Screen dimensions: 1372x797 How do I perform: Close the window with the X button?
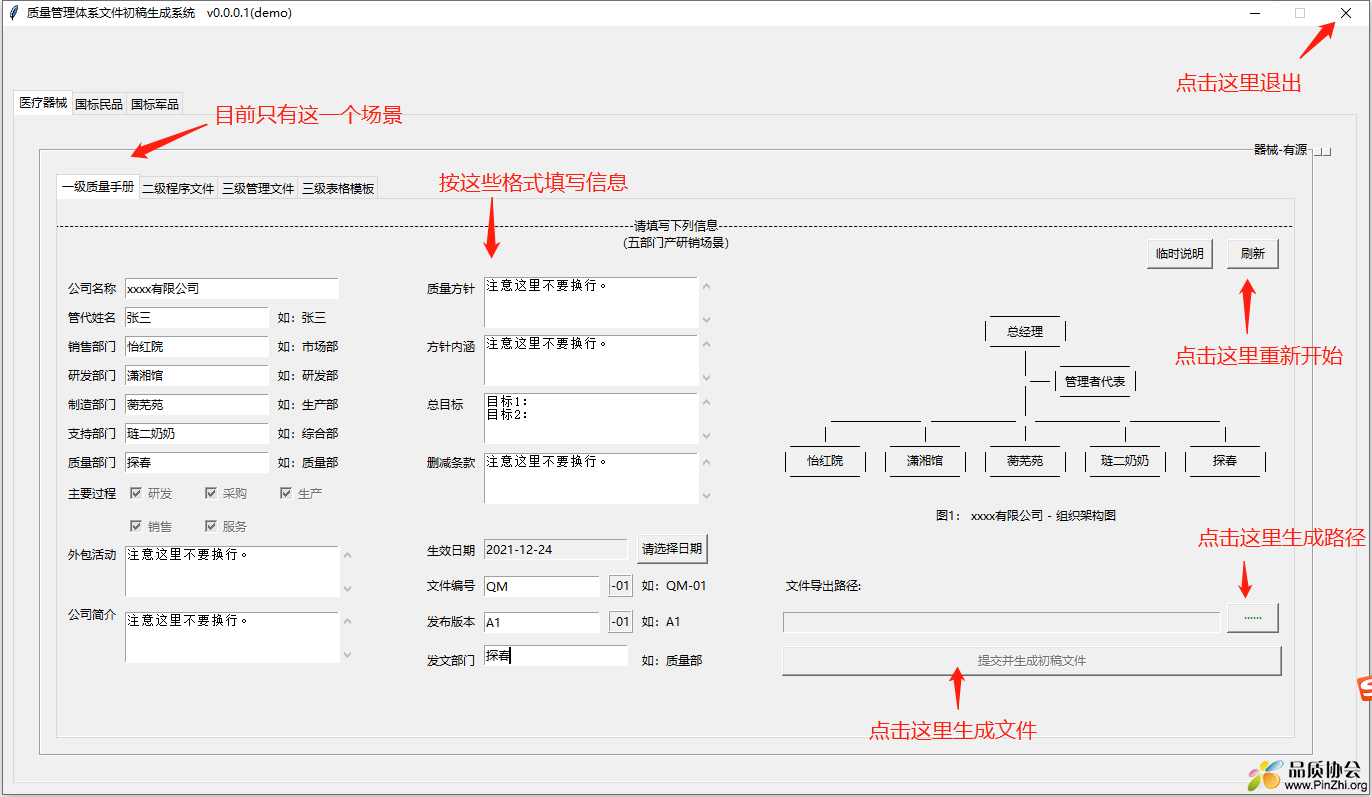[x=1346, y=13]
